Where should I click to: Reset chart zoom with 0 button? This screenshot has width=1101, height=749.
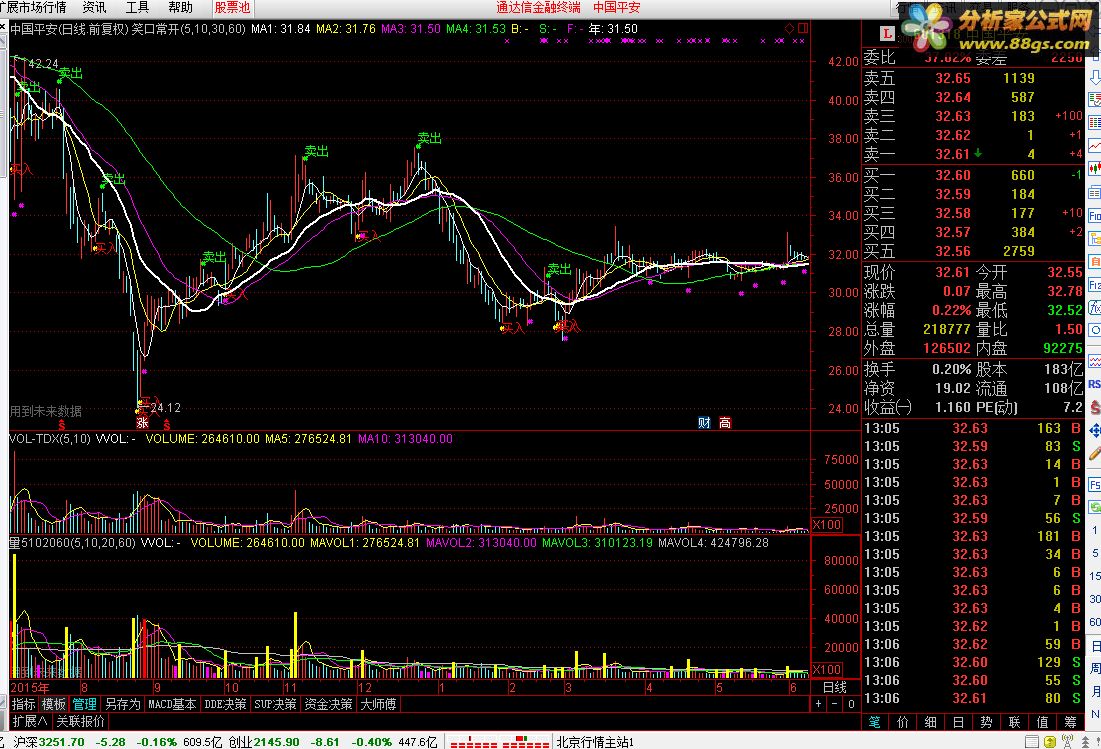851,704
